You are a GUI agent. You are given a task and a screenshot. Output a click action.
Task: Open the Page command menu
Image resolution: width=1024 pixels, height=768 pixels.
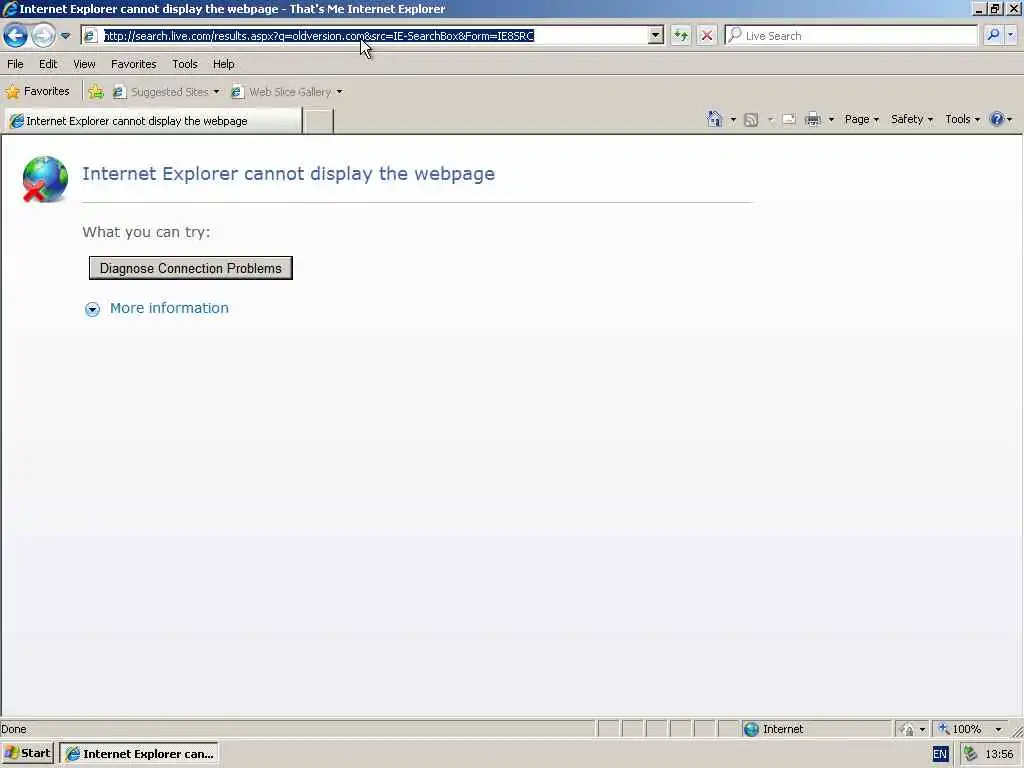pos(861,119)
